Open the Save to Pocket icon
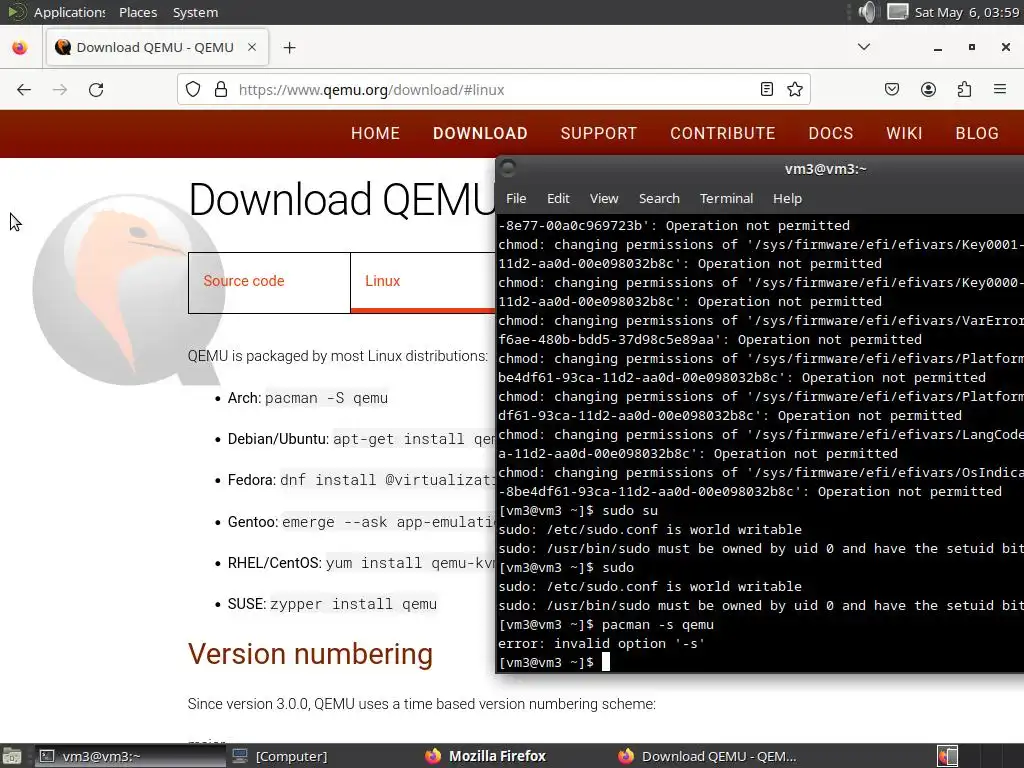This screenshot has width=1024, height=768. pyautogui.click(x=891, y=89)
